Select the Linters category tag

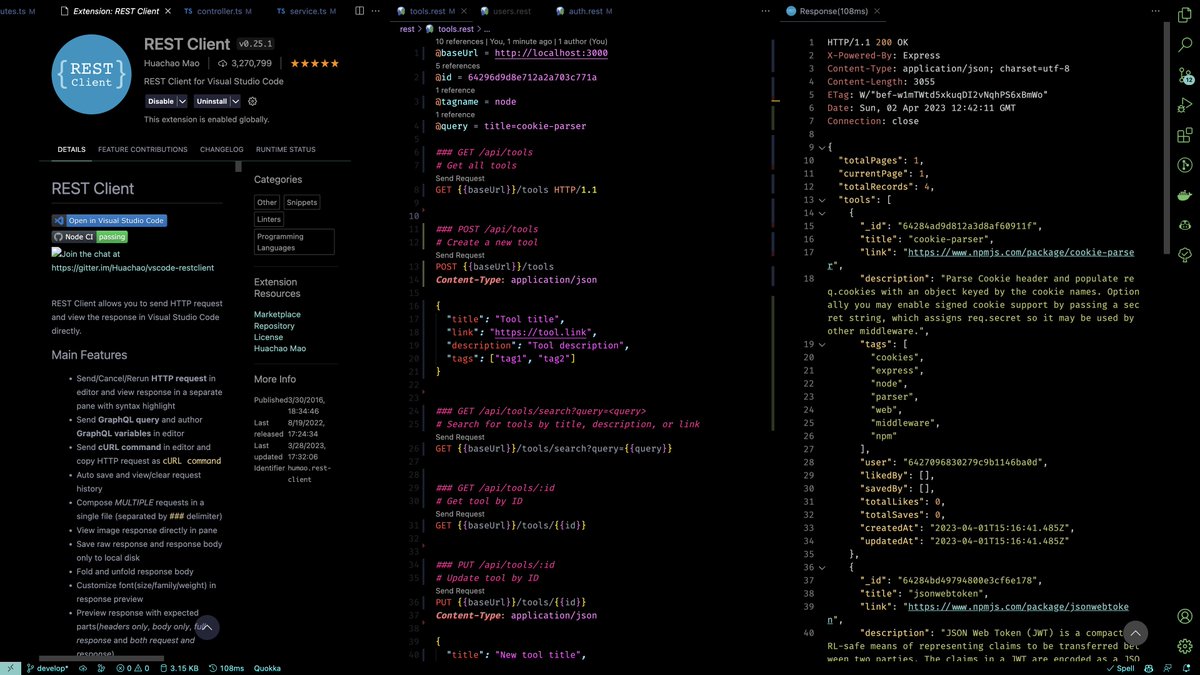[x=269, y=219]
